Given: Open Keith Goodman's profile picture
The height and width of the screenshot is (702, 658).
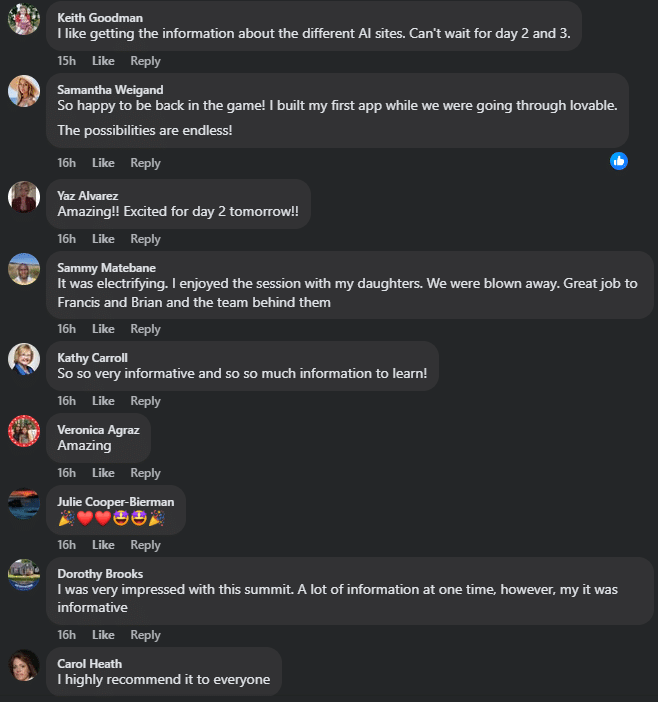Looking at the screenshot, I should [24, 20].
